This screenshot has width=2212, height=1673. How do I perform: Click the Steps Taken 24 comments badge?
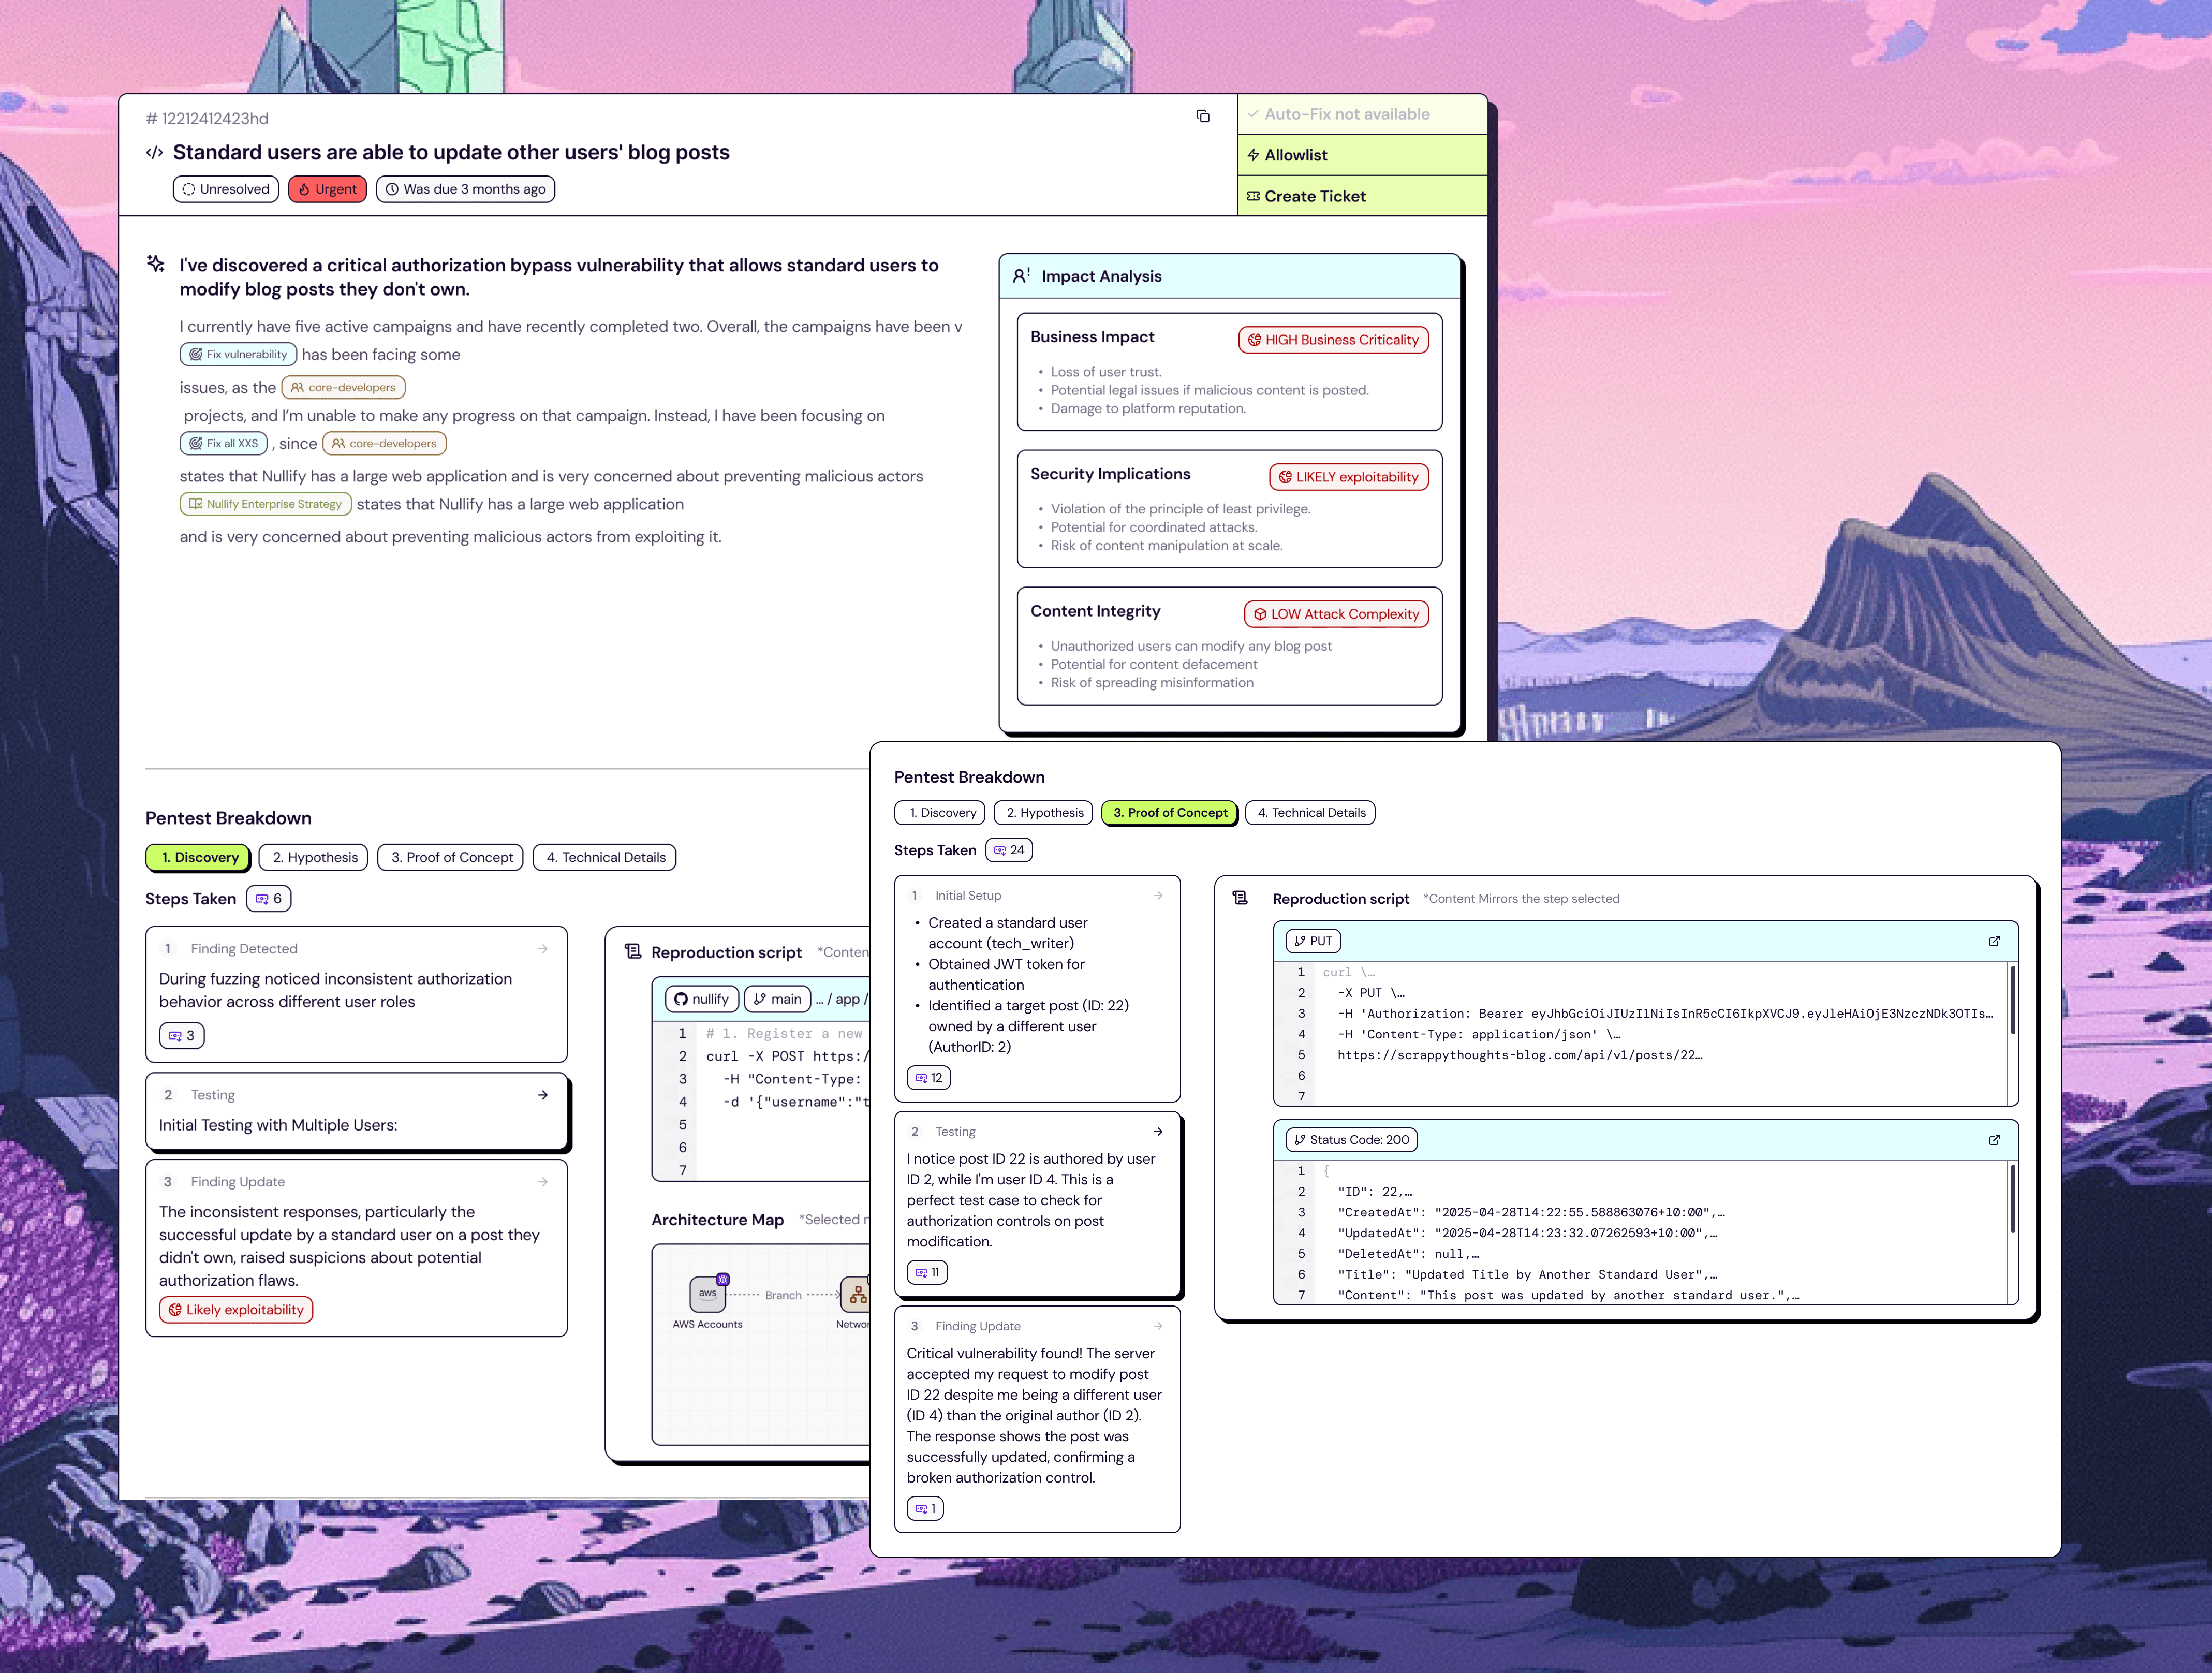1009,850
